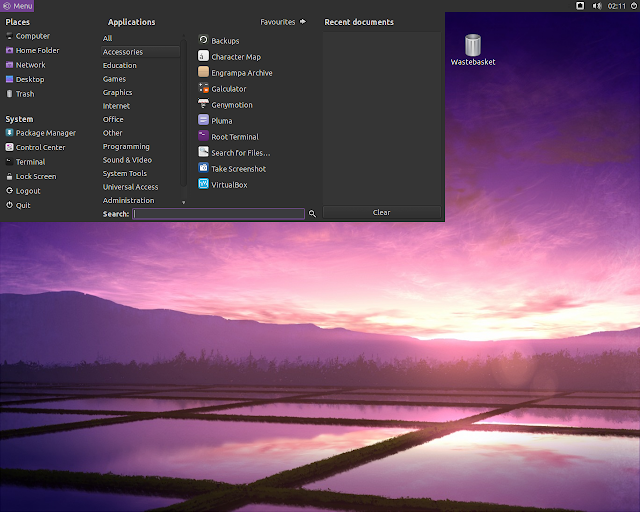Open the Menu button in panel
640x512 pixels.
coord(17,6)
